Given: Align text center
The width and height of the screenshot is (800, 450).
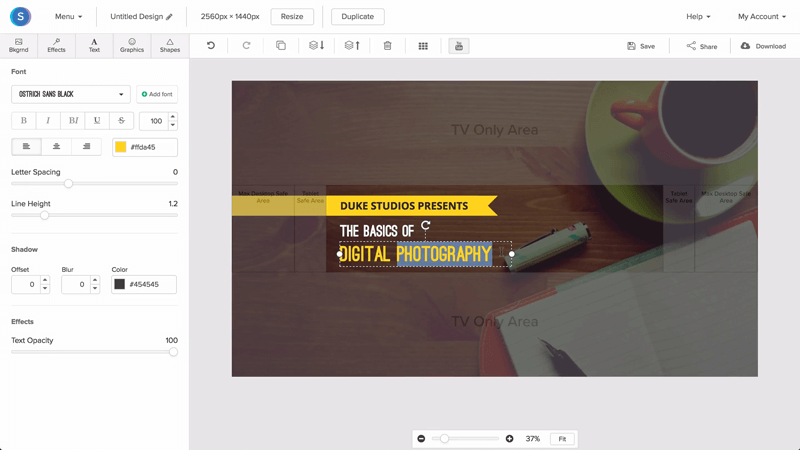Looking at the screenshot, I should (x=56, y=147).
